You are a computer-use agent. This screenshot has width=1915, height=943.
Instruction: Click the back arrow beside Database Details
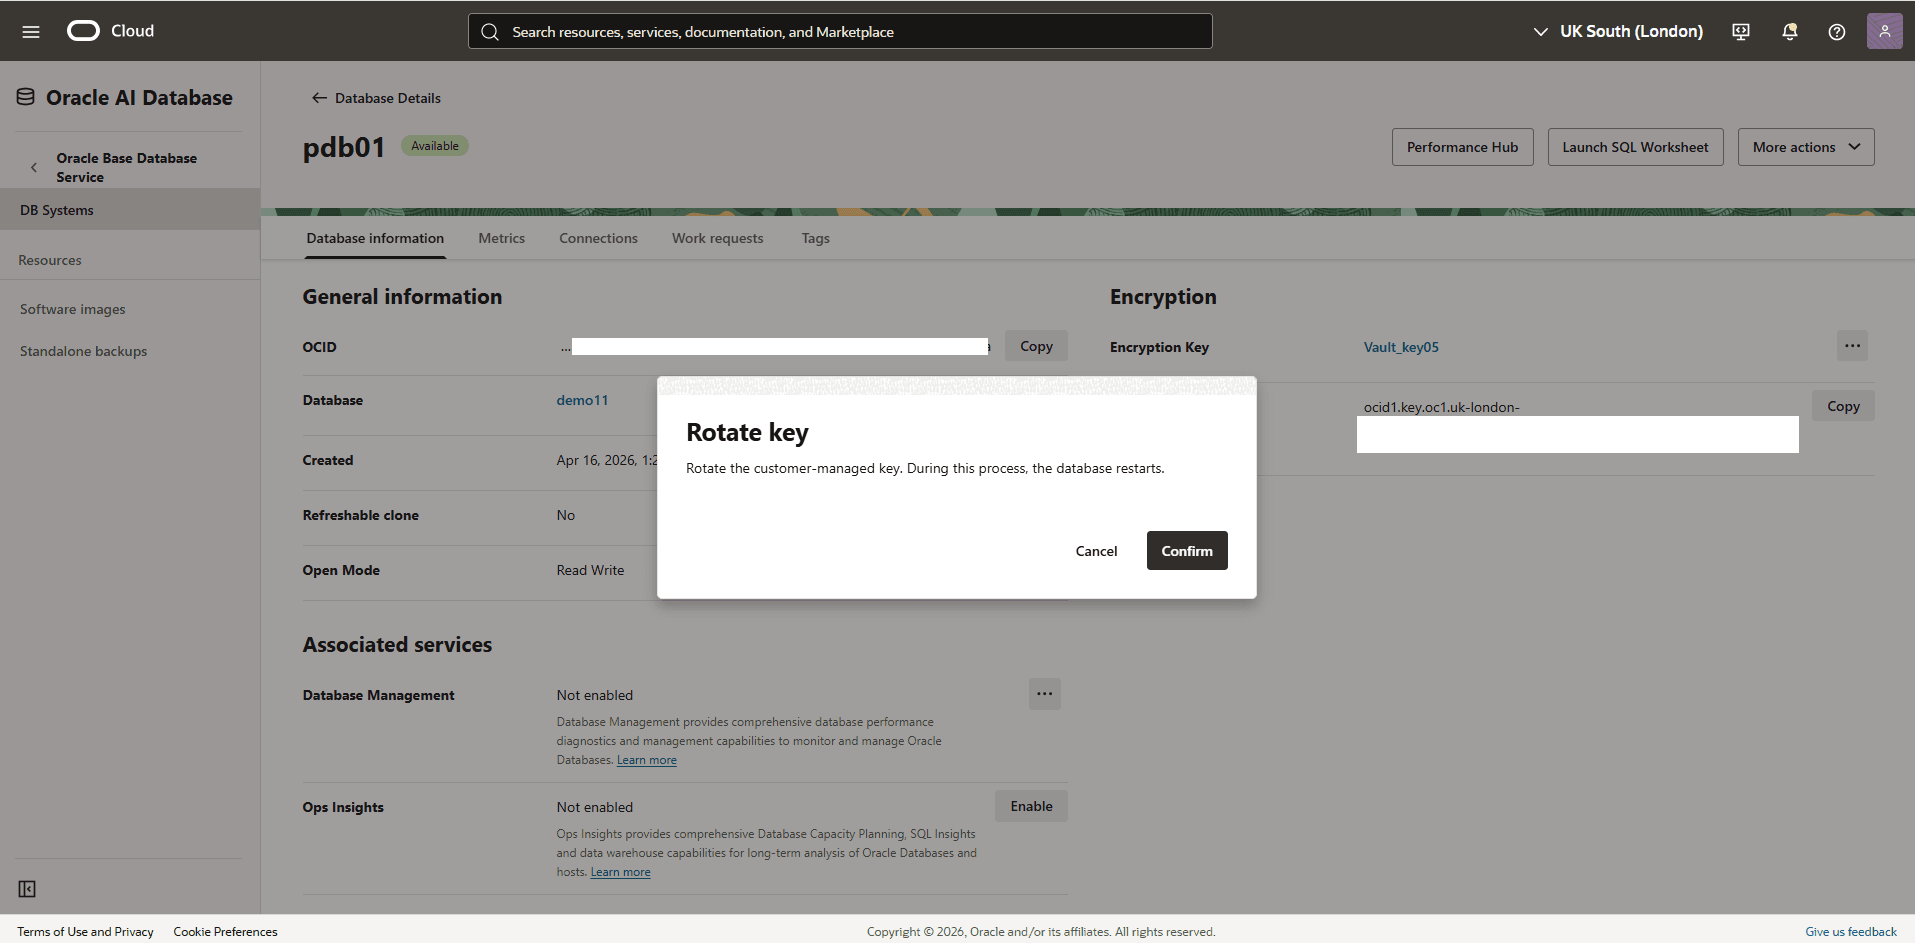pyautogui.click(x=319, y=98)
